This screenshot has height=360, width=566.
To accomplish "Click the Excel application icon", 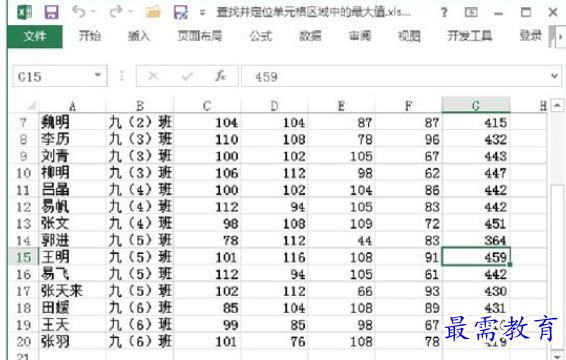I will (24, 12).
